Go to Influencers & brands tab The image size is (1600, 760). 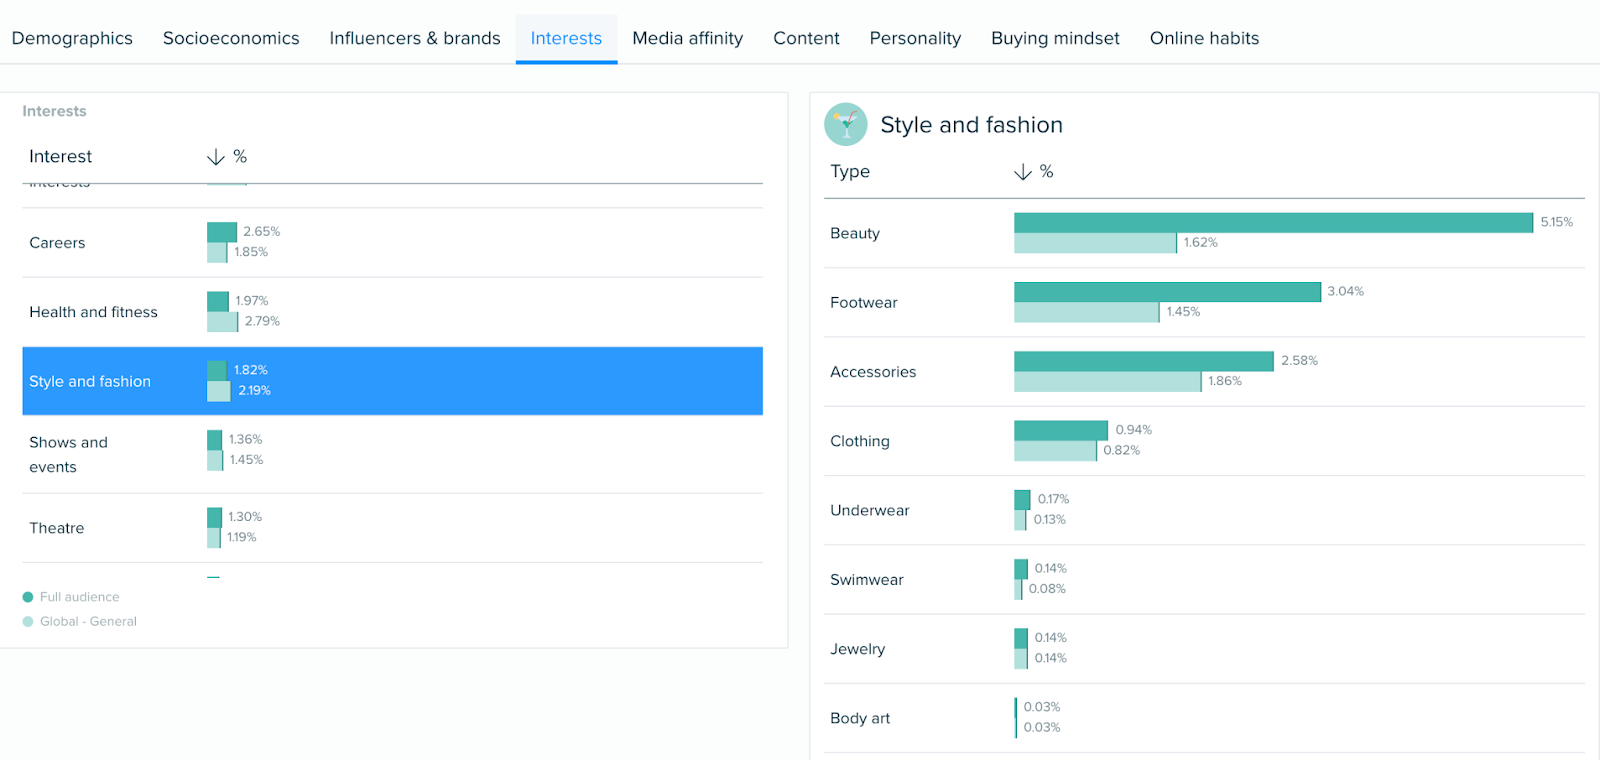tap(415, 38)
